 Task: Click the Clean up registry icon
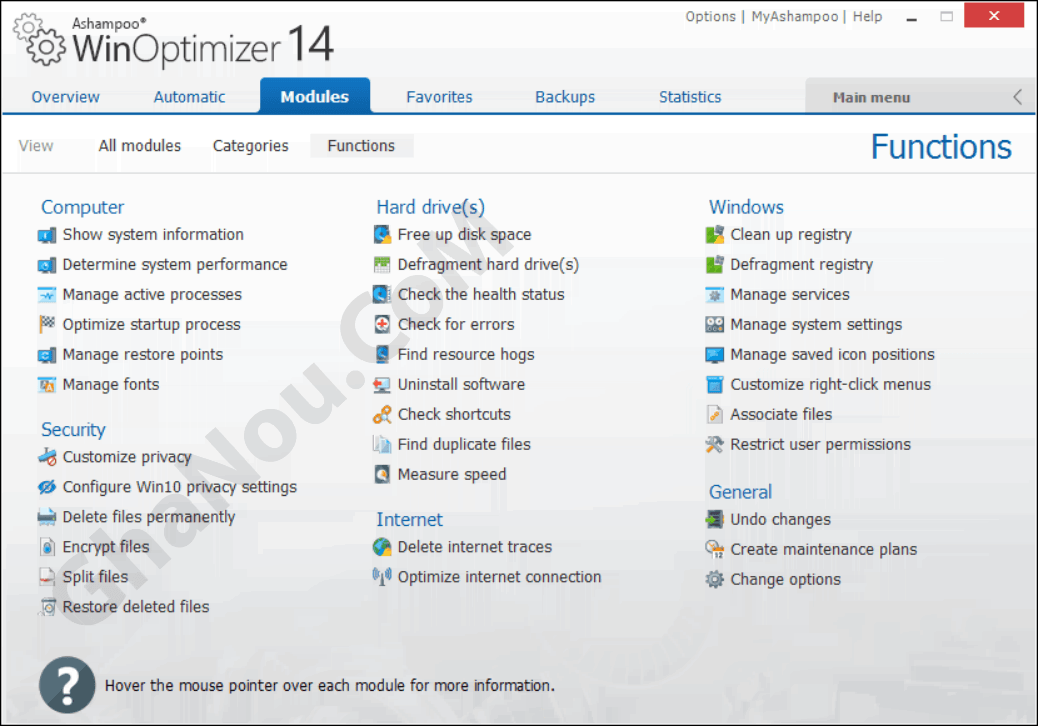click(715, 235)
